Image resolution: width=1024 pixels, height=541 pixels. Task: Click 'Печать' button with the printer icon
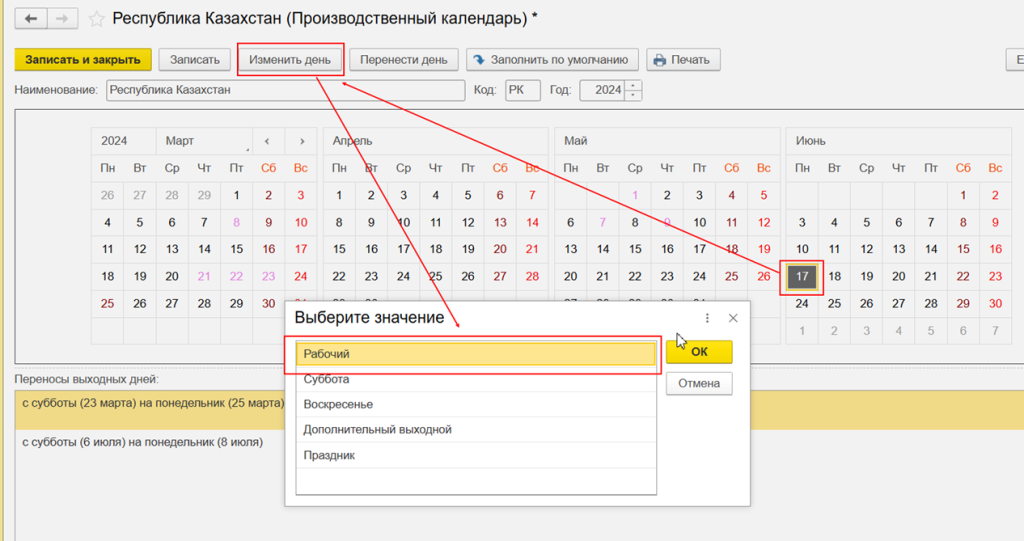[683, 60]
